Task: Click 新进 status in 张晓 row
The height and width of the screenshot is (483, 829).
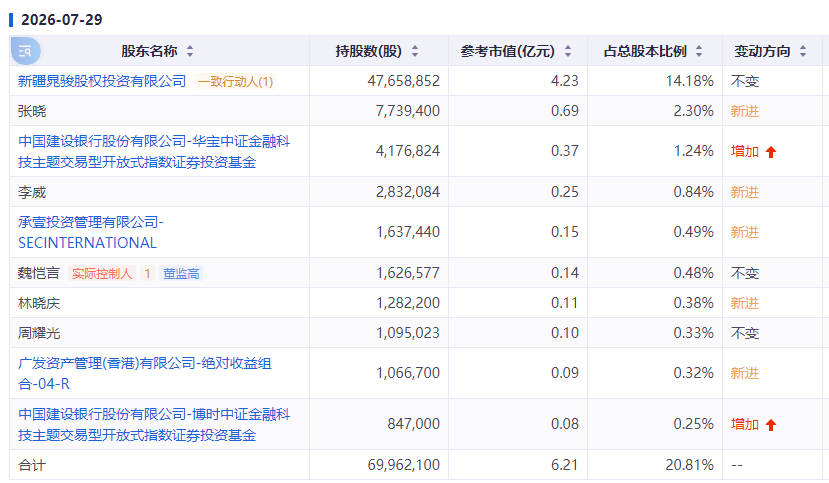Action: (x=744, y=112)
